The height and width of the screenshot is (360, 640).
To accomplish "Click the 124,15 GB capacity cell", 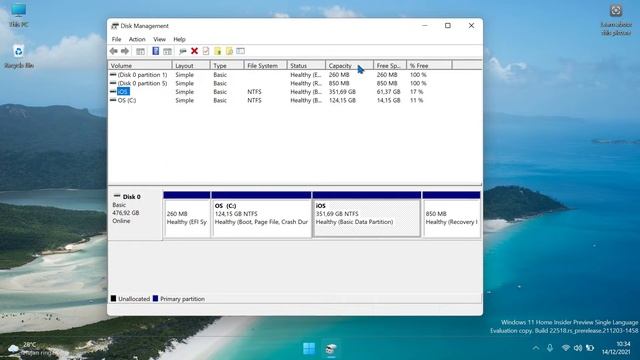I will (x=342, y=100).
